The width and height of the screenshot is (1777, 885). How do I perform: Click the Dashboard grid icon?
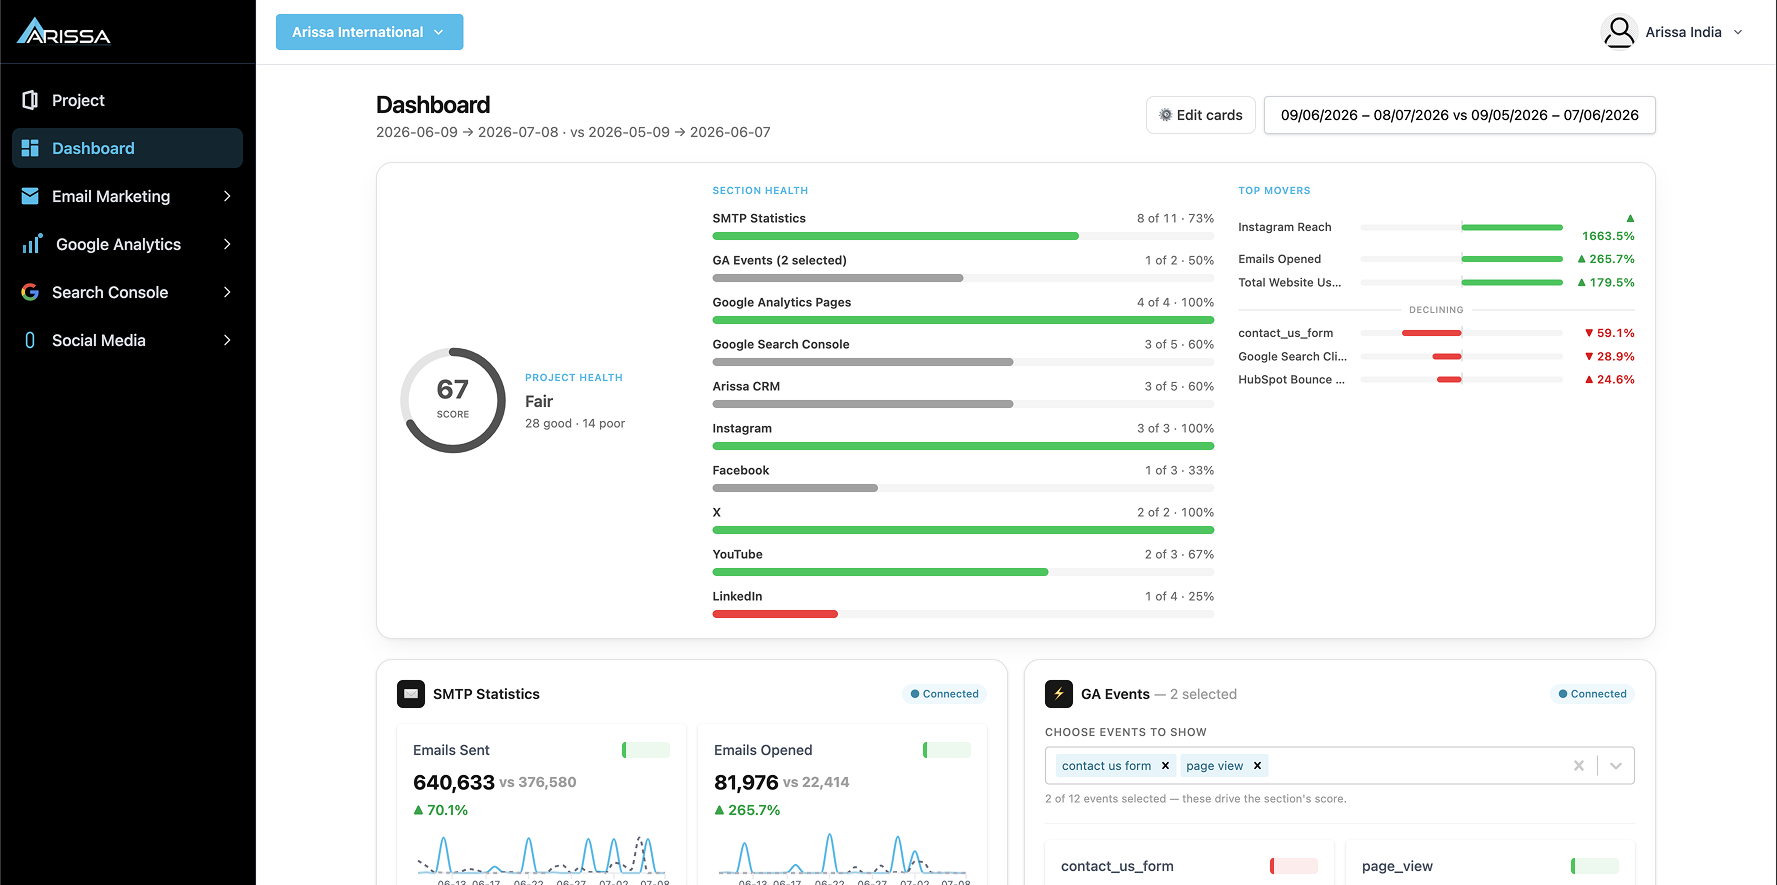[30, 148]
